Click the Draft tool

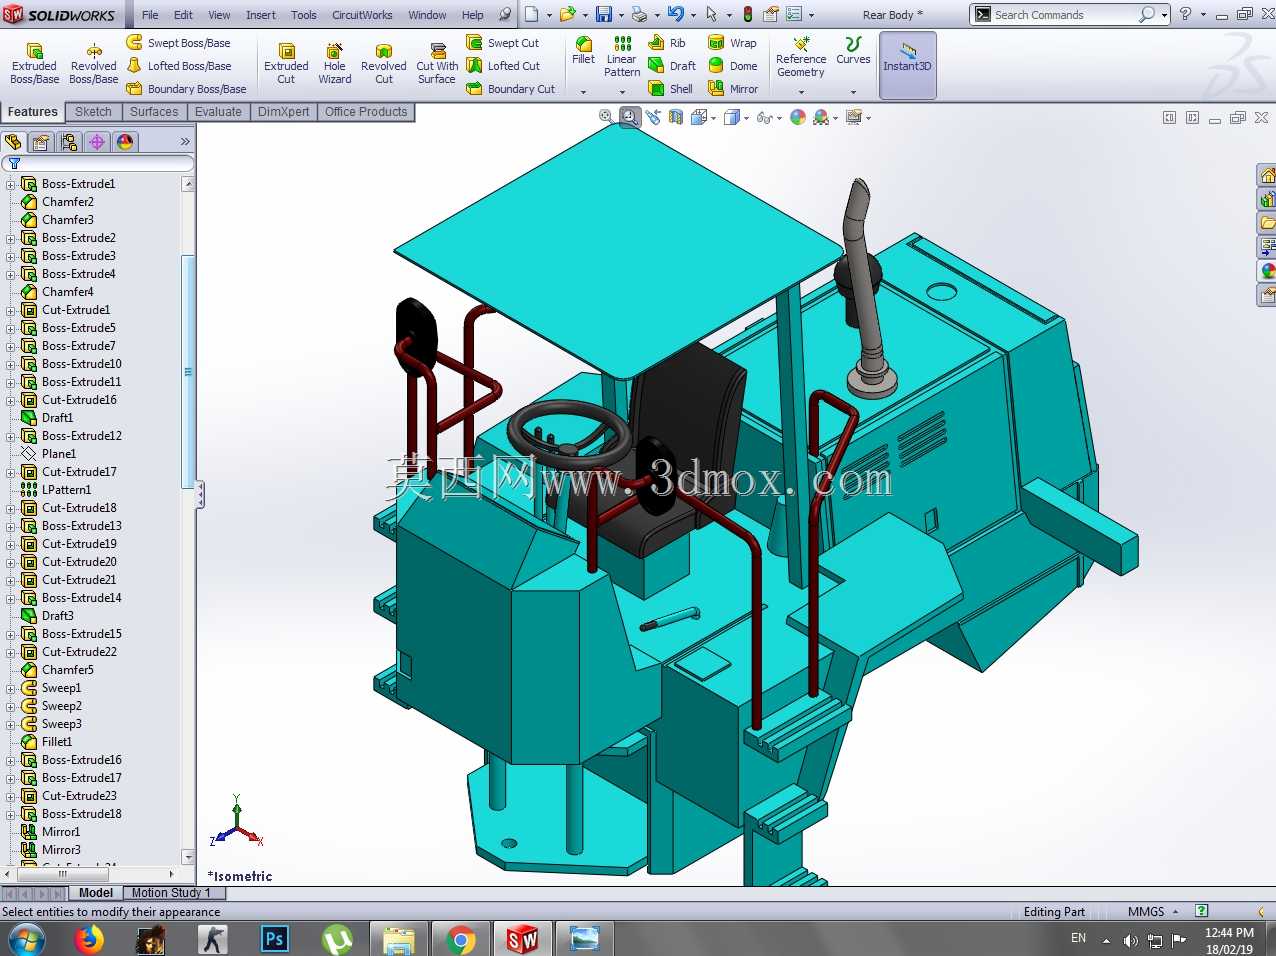[x=672, y=66]
